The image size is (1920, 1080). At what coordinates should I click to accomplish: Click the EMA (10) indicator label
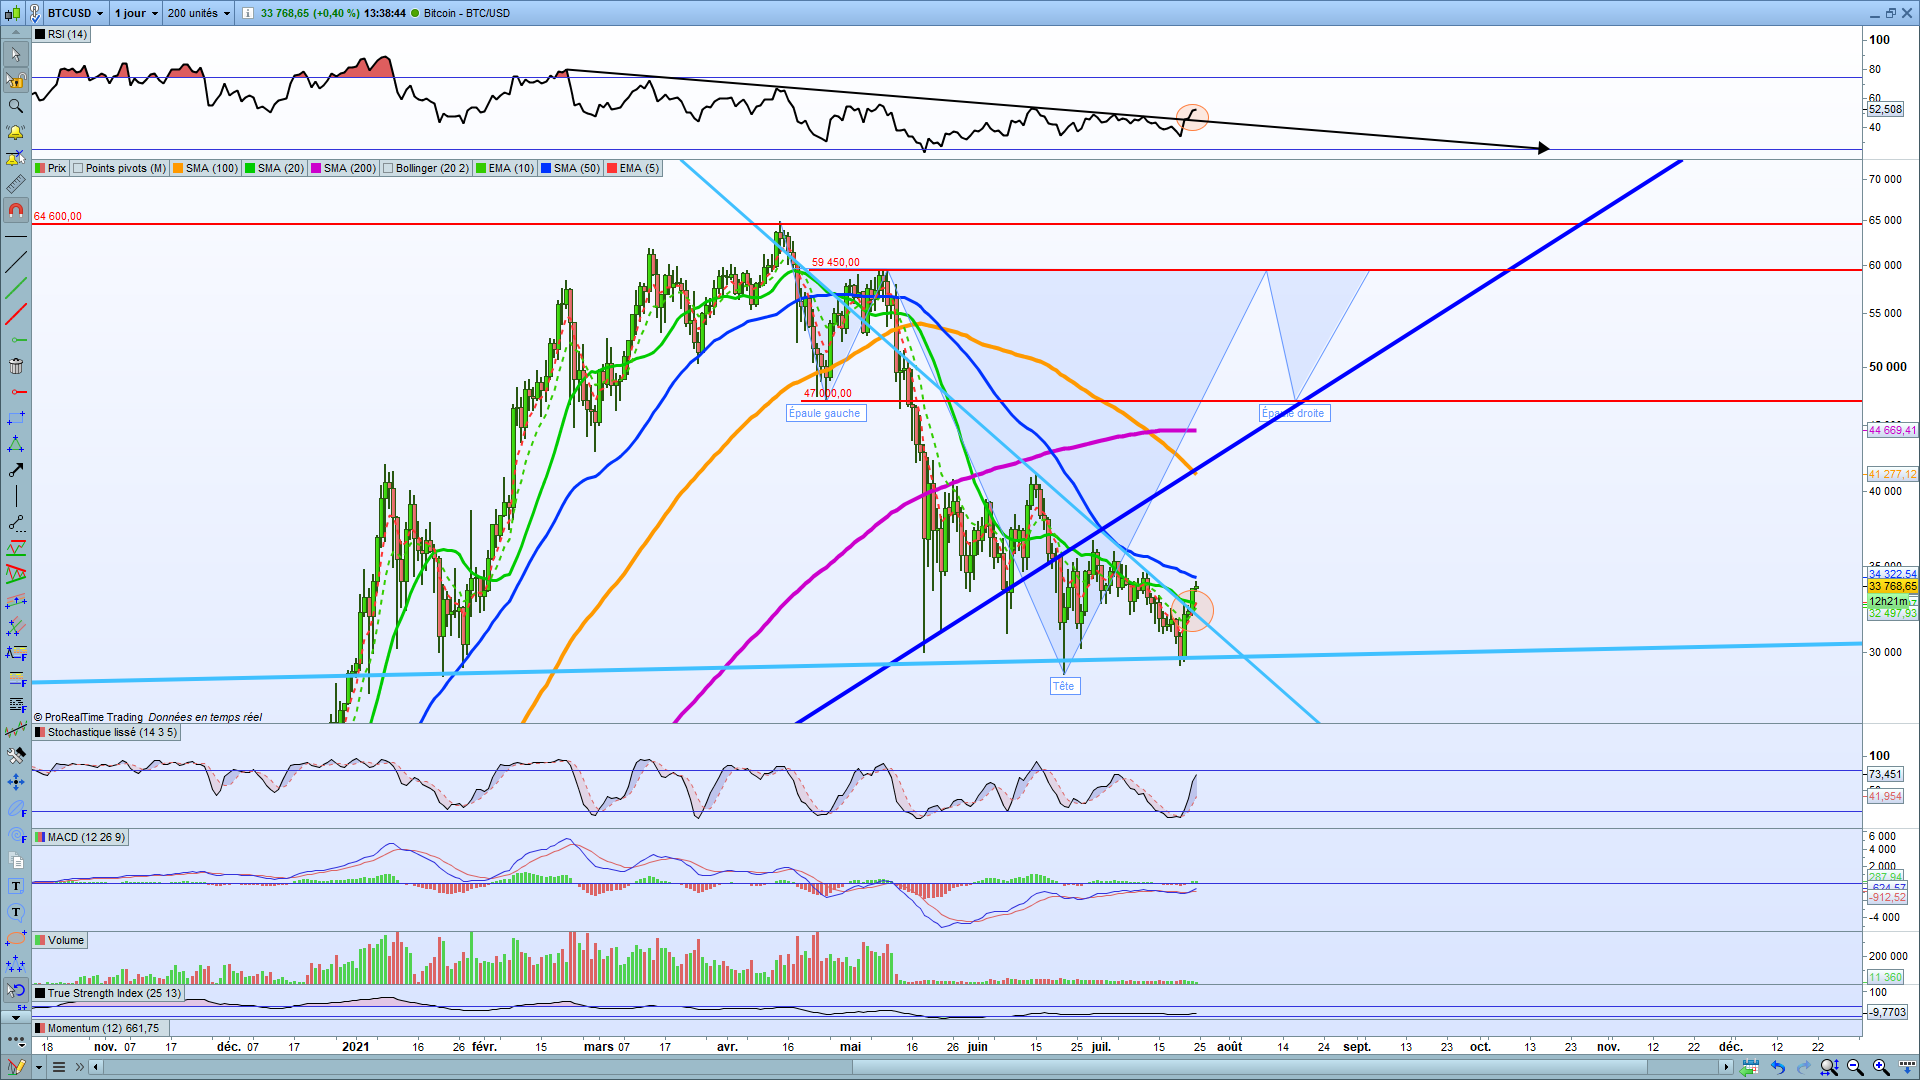click(x=511, y=168)
